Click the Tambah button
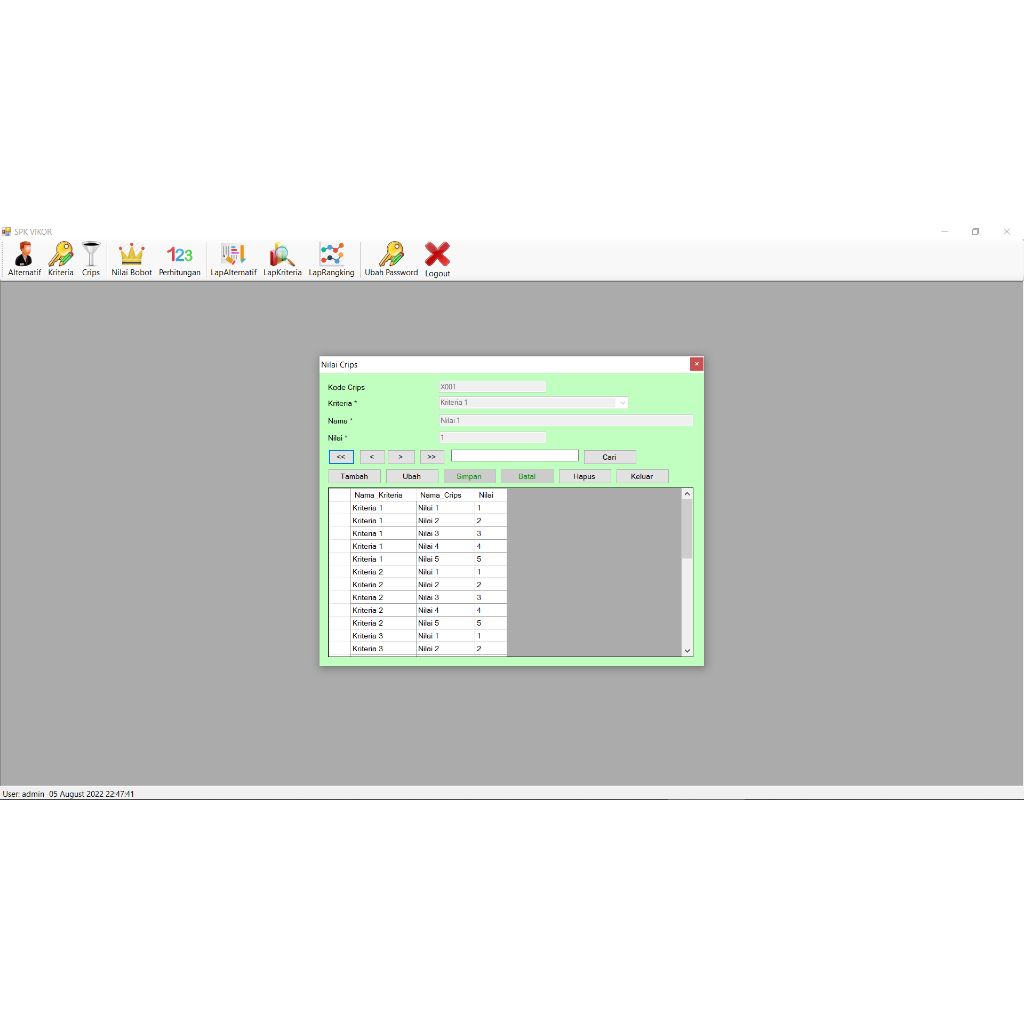Screen dimensions: 1024x1024 tap(354, 476)
